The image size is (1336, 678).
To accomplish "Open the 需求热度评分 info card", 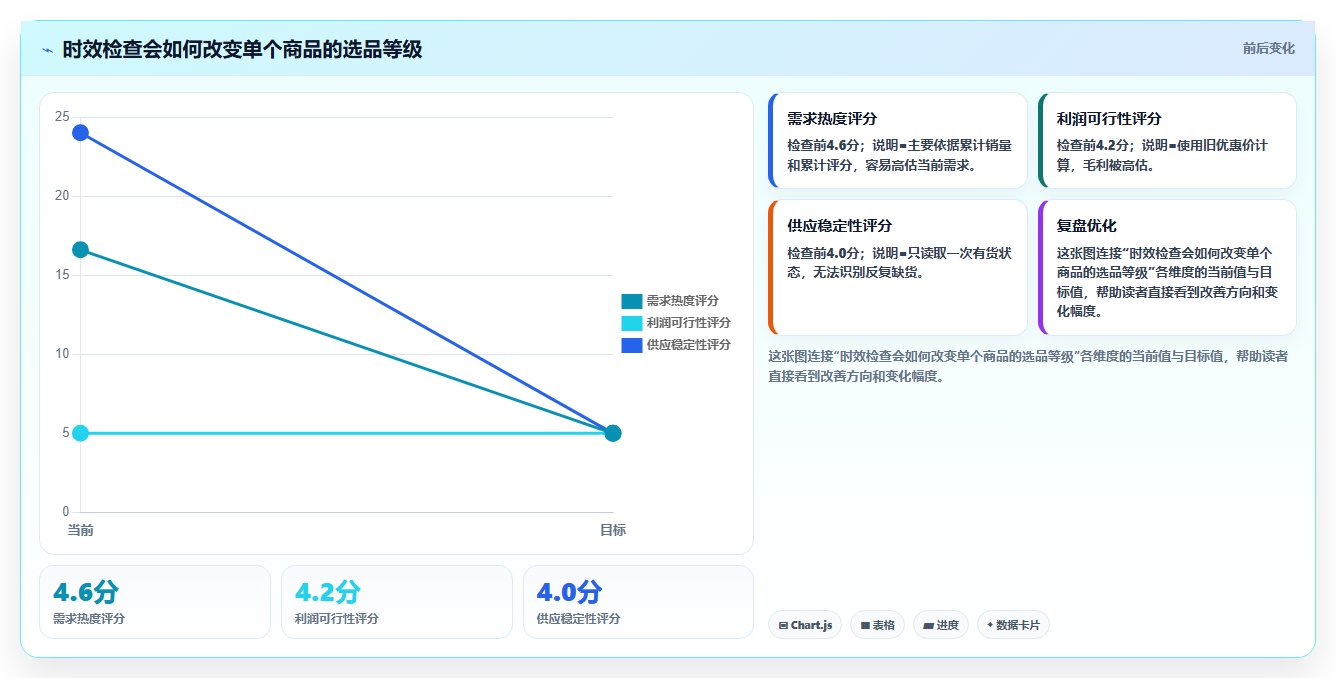I will [898, 141].
